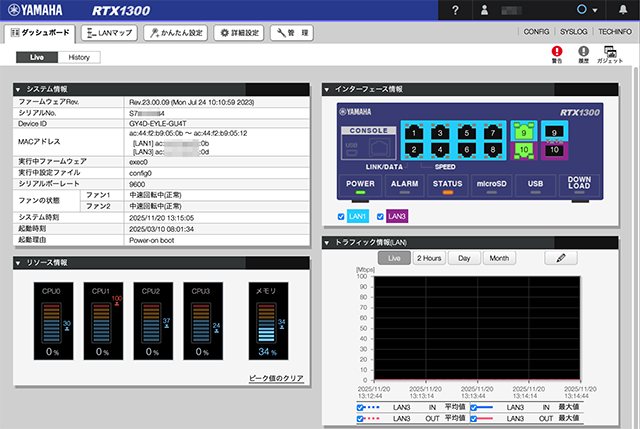640x429 pixels.
Task: Open the blue circle status dropdown
Action: tap(587, 10)
